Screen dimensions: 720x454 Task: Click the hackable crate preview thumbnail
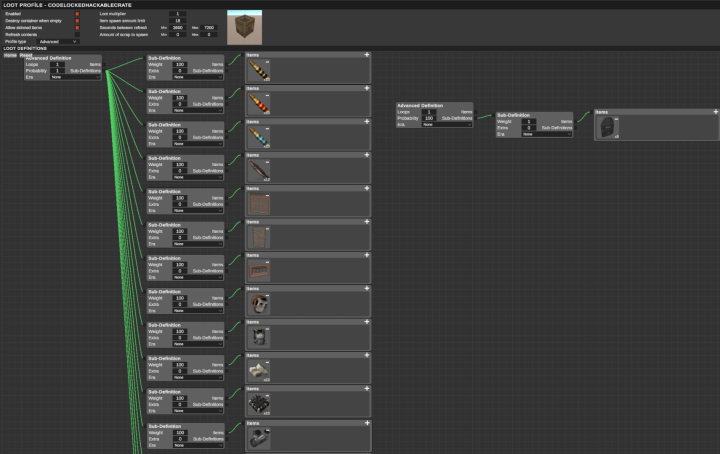point(244,27)
